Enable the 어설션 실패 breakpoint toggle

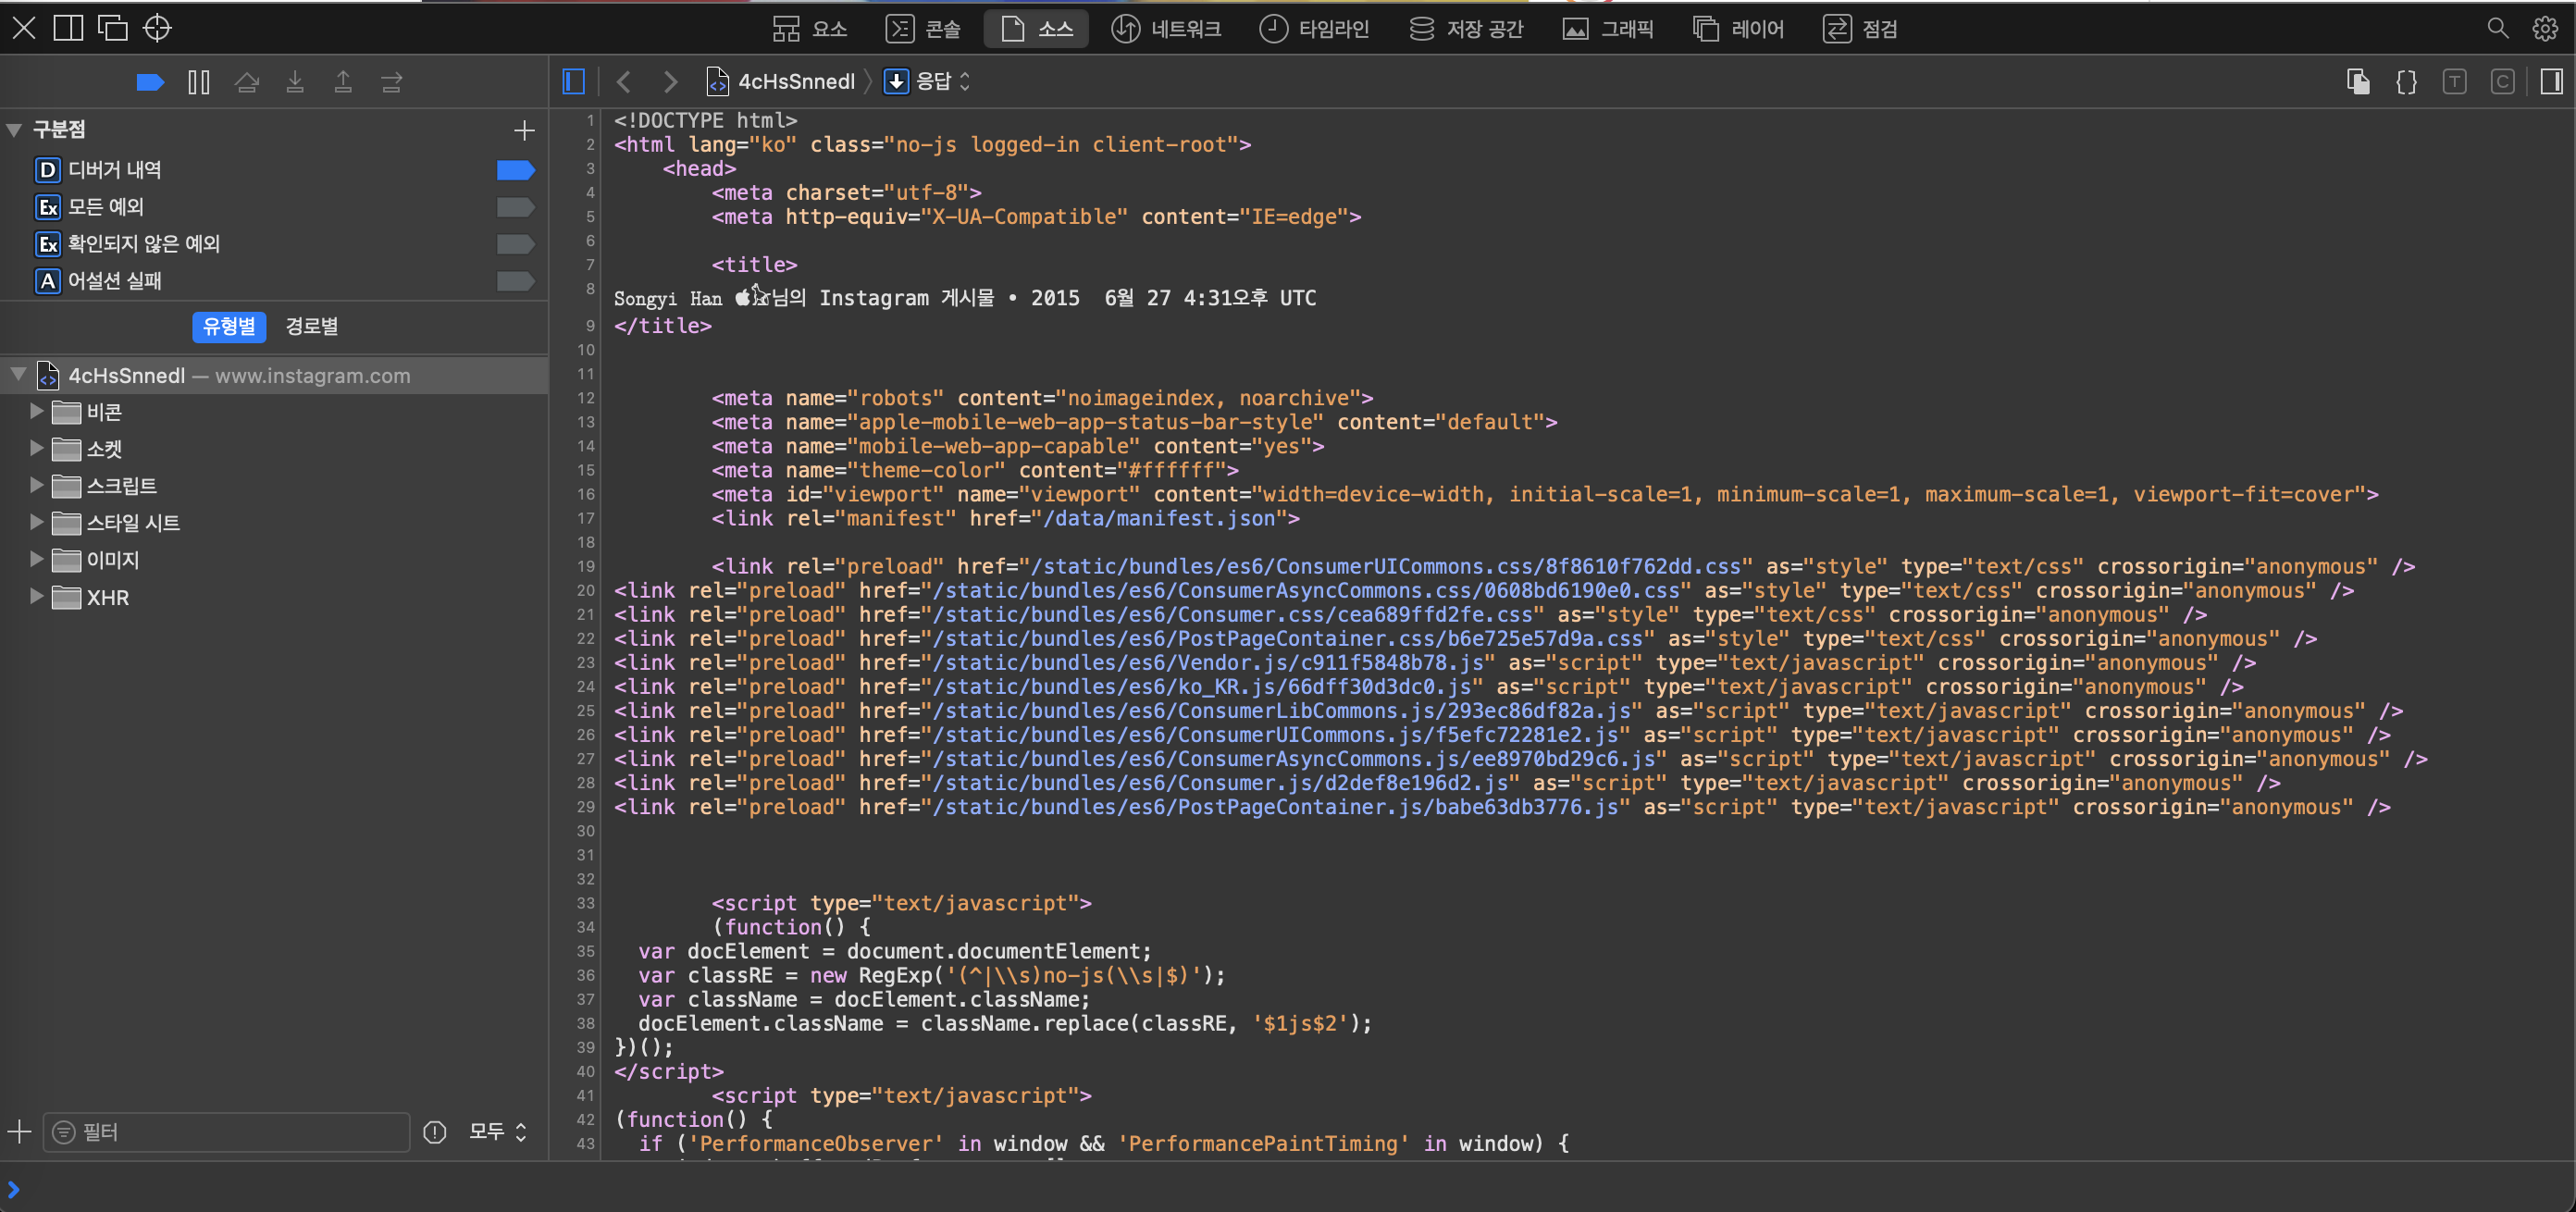tap(515, 281)
